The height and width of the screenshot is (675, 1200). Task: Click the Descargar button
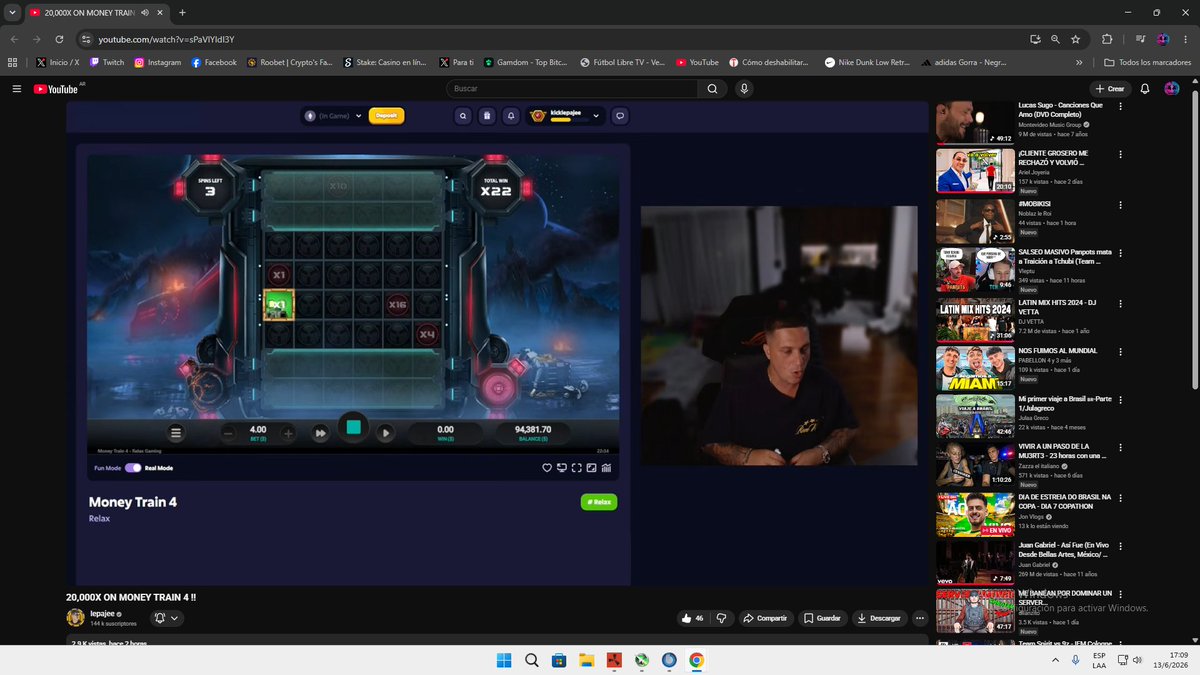coord(880,618)
